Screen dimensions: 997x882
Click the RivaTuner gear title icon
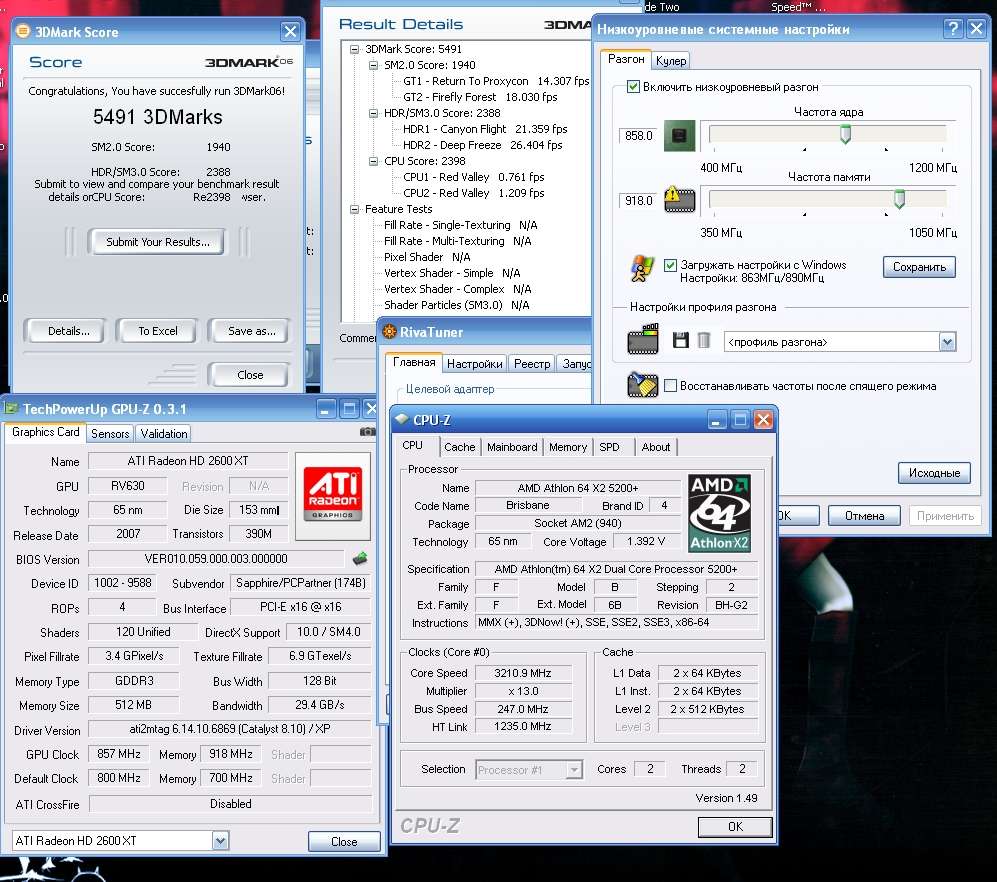coord(389,331)
